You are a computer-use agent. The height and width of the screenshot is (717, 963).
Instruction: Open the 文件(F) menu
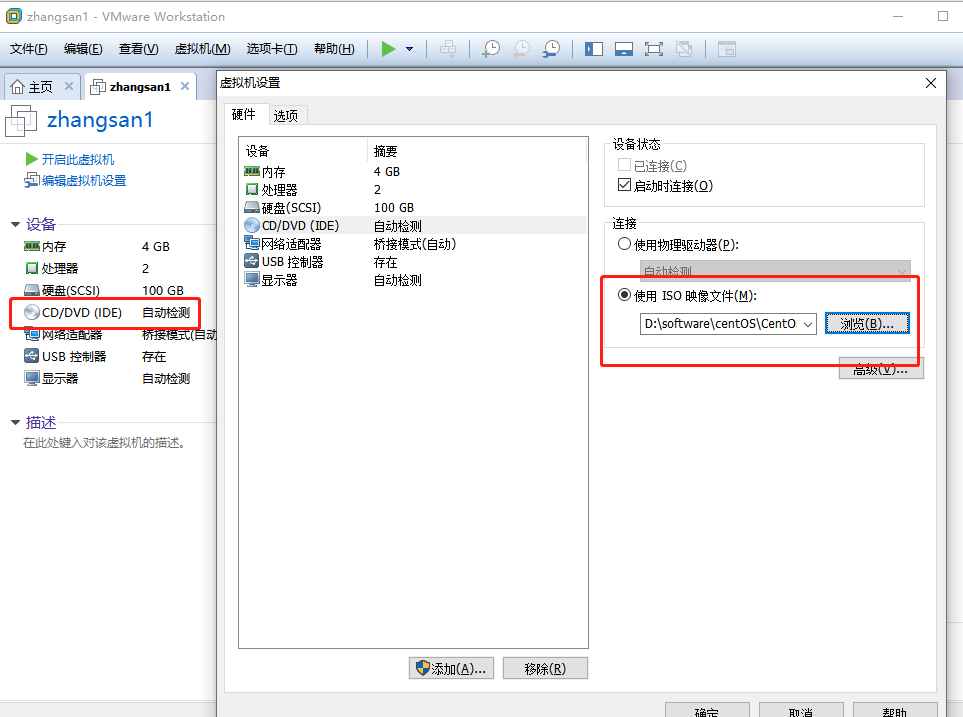click(x=29, y=49)
